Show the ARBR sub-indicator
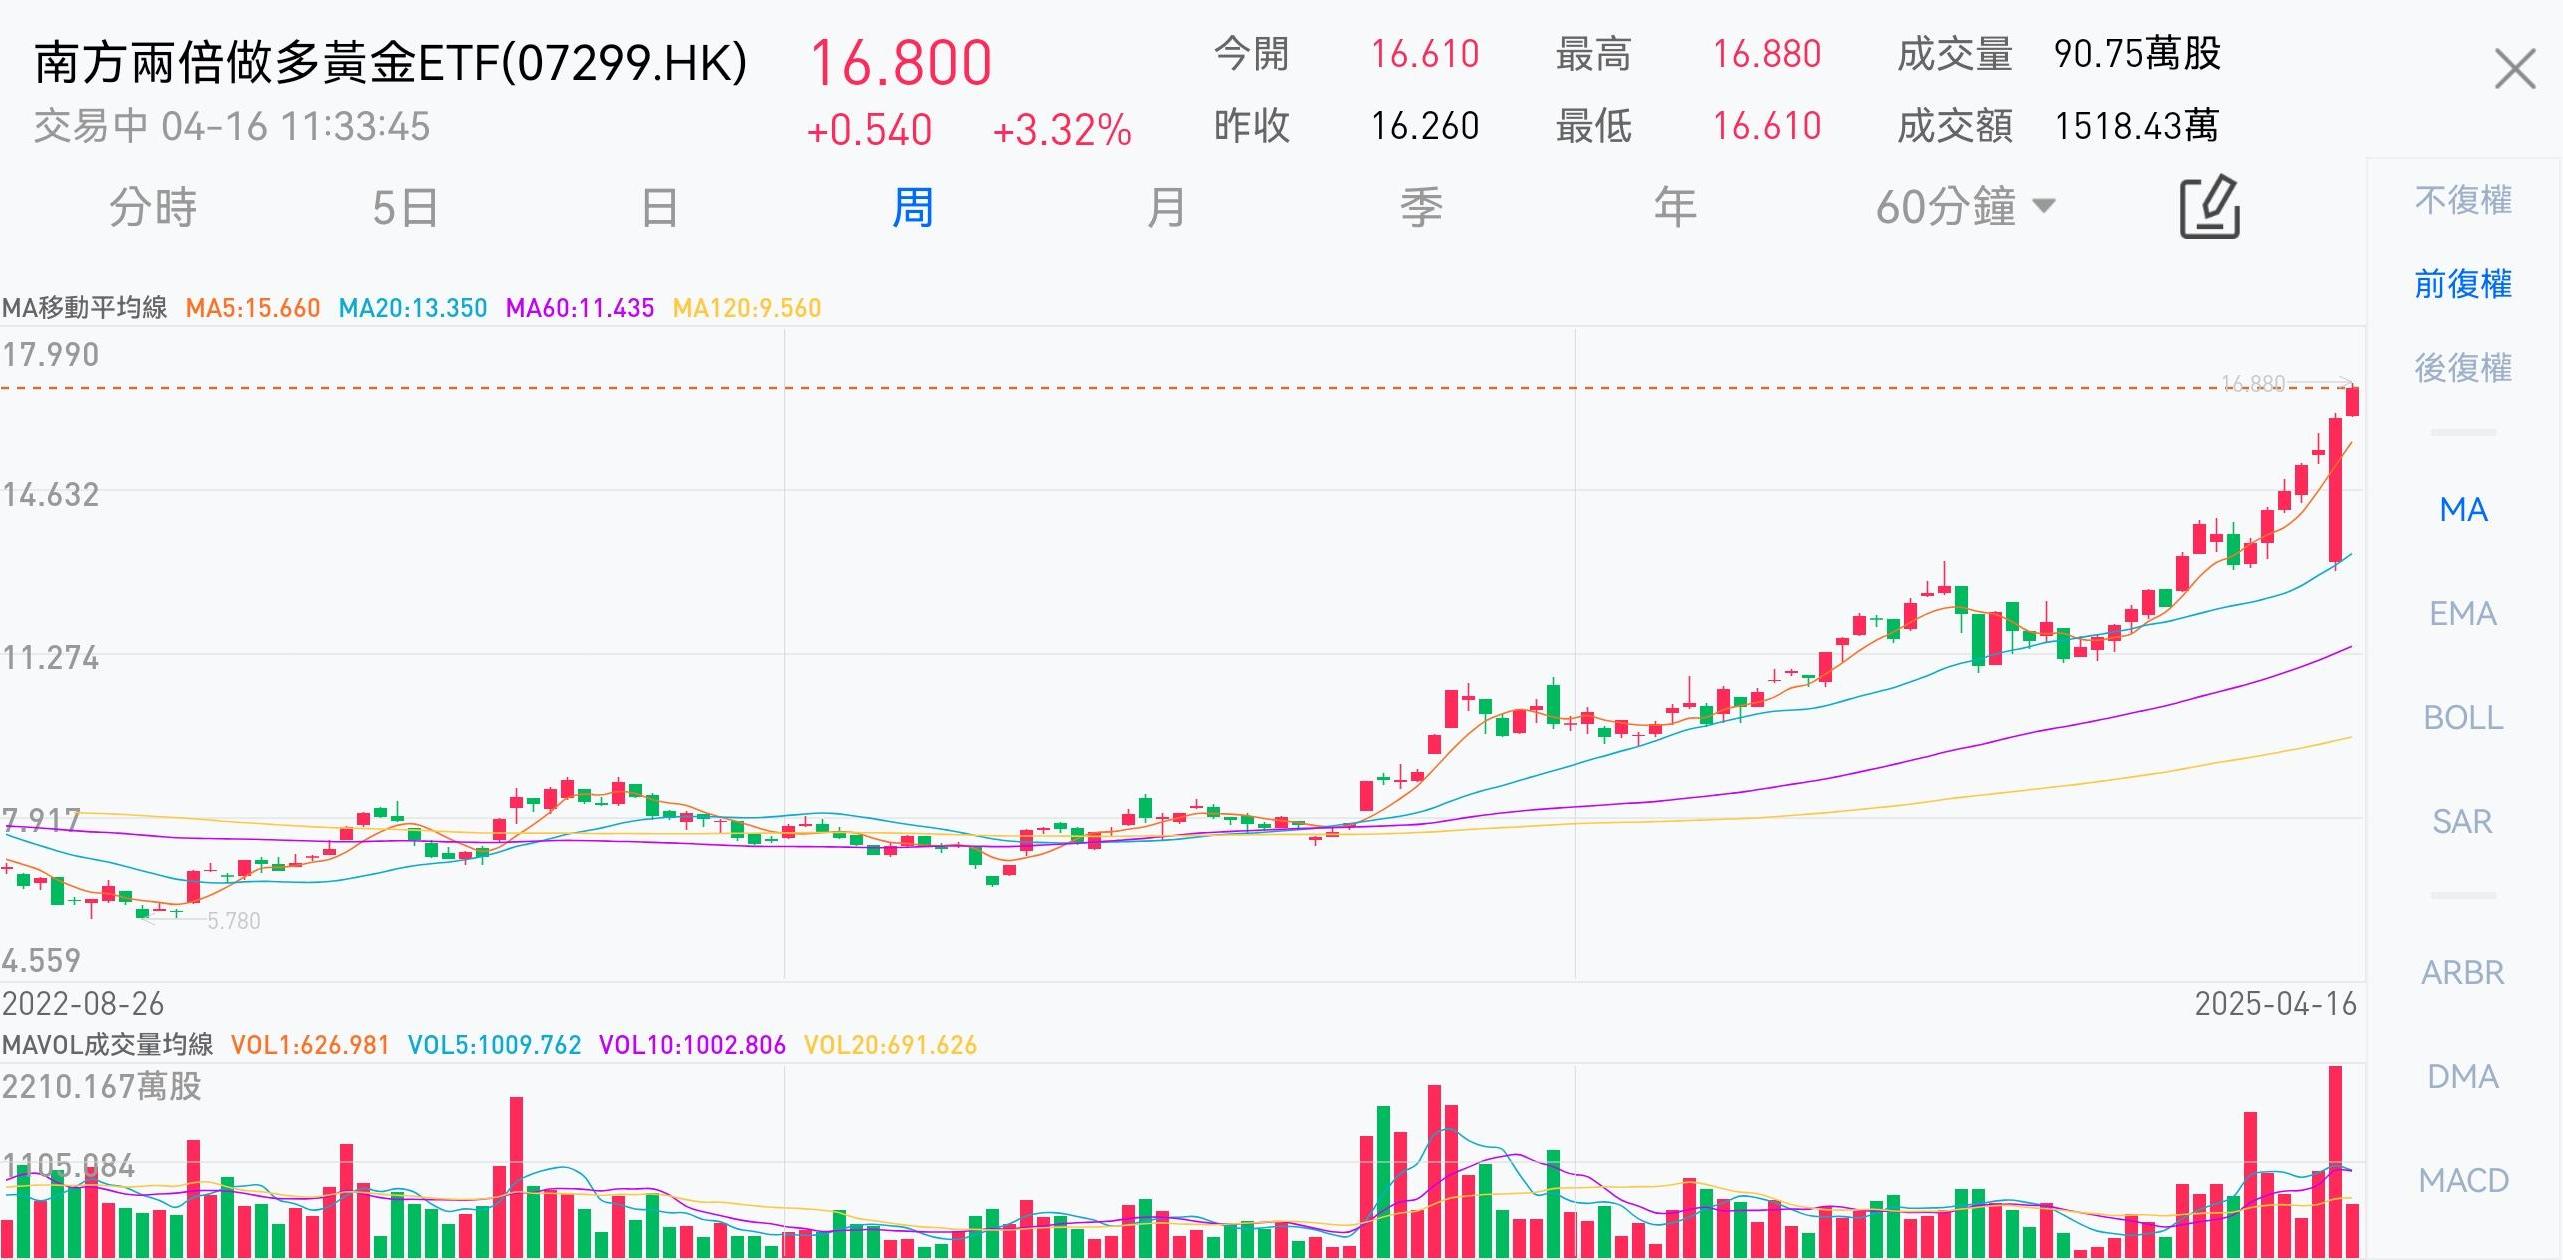This screenshot has width=2563, height=1260. tap(2463, 973)
